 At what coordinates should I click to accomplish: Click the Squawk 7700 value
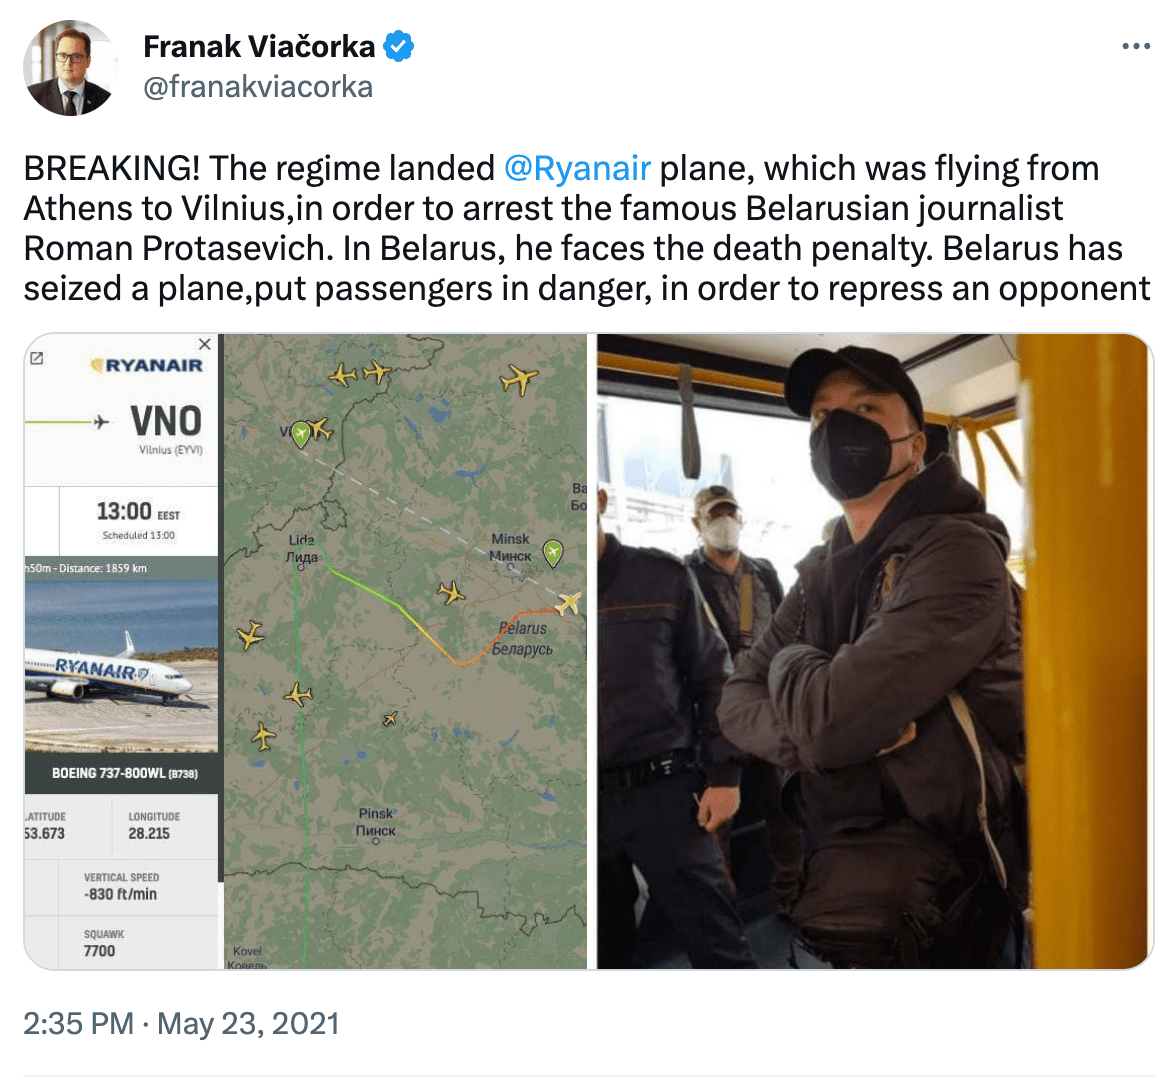99,951
